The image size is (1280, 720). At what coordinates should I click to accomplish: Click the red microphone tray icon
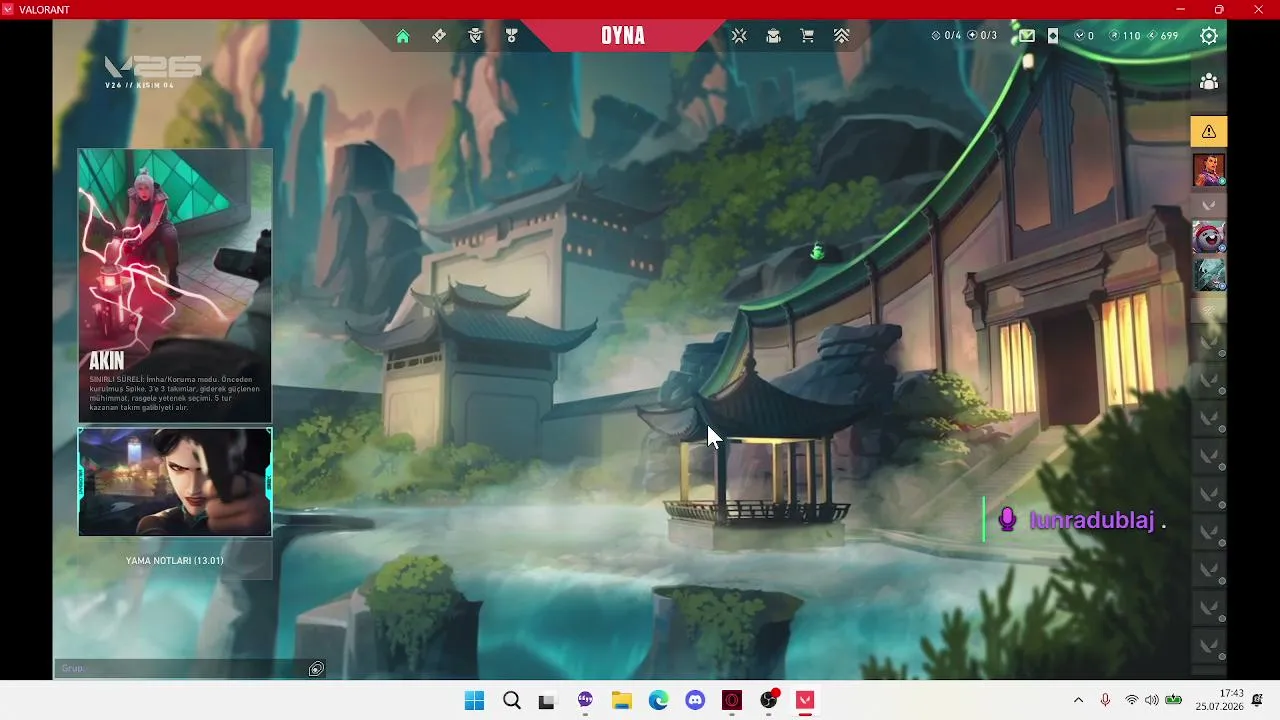pos(1105,700)
